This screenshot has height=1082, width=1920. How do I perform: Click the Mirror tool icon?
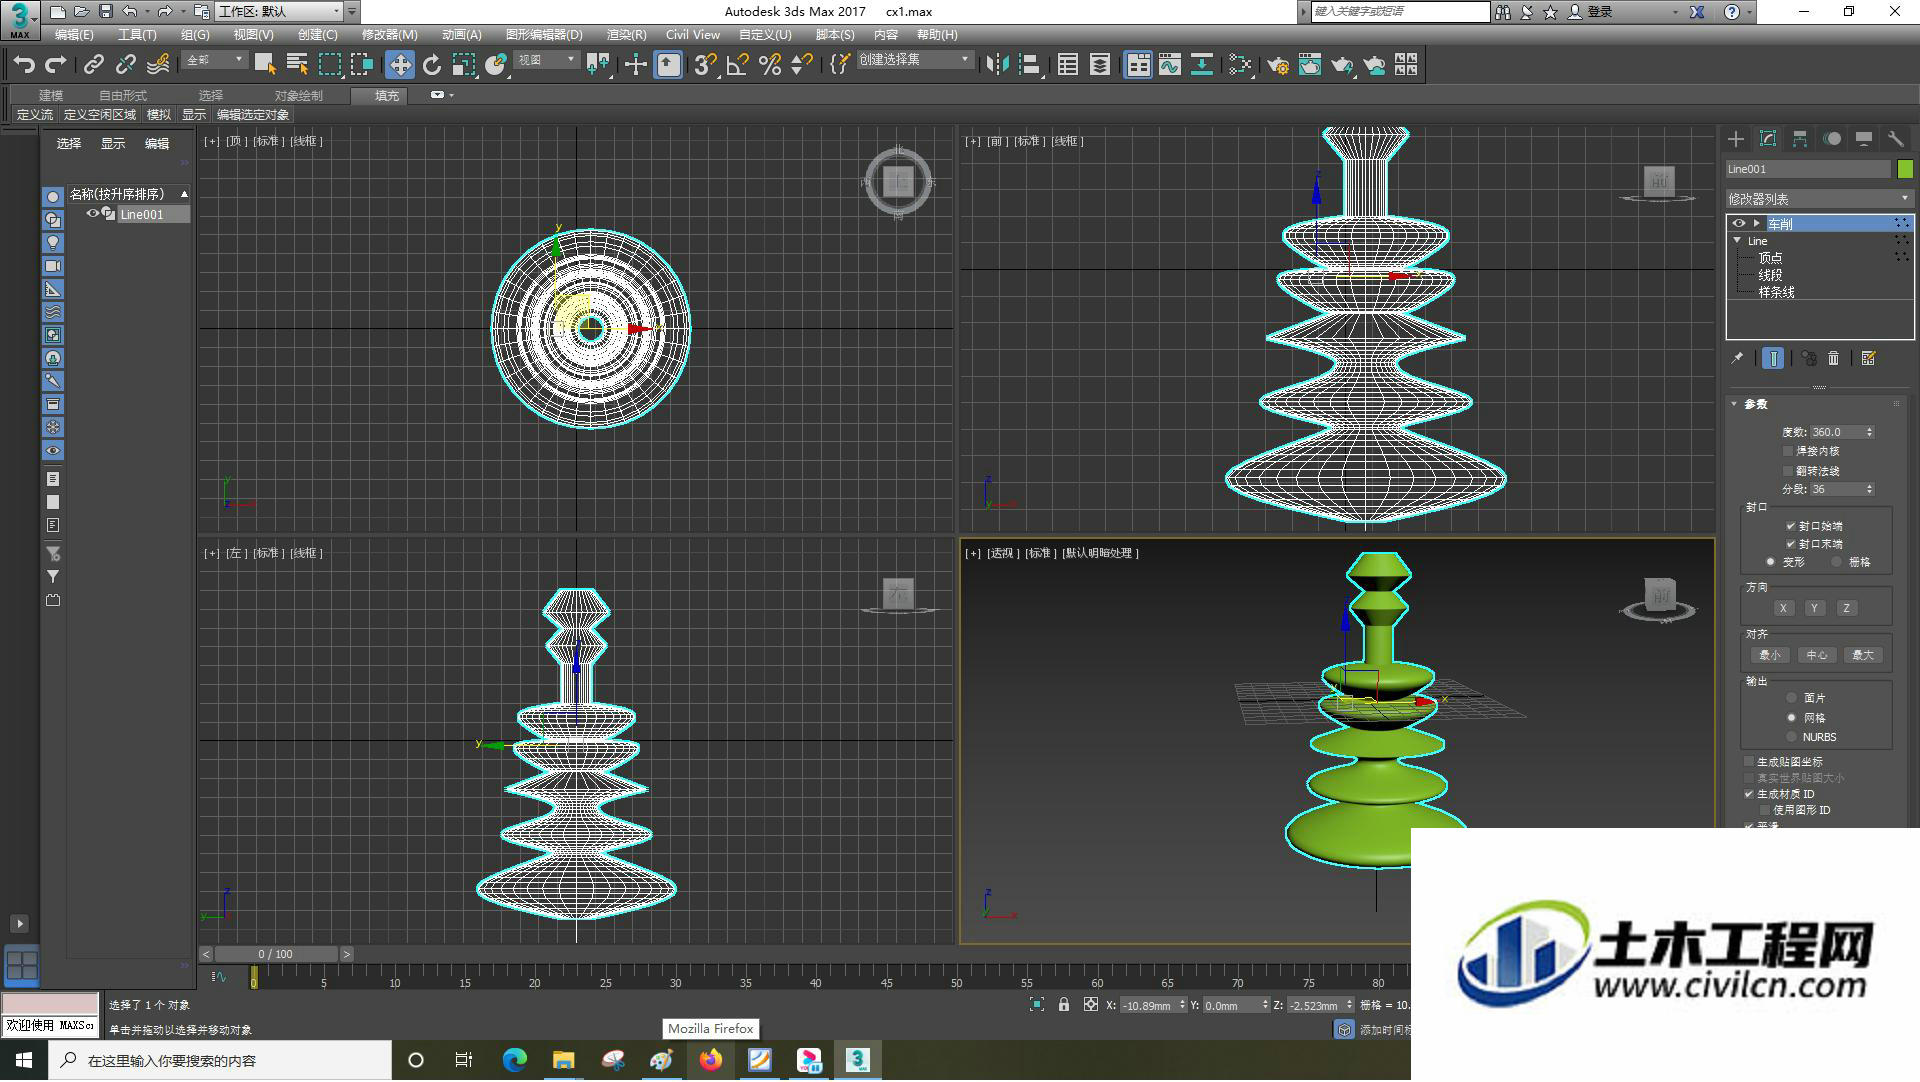coord(997,65)
